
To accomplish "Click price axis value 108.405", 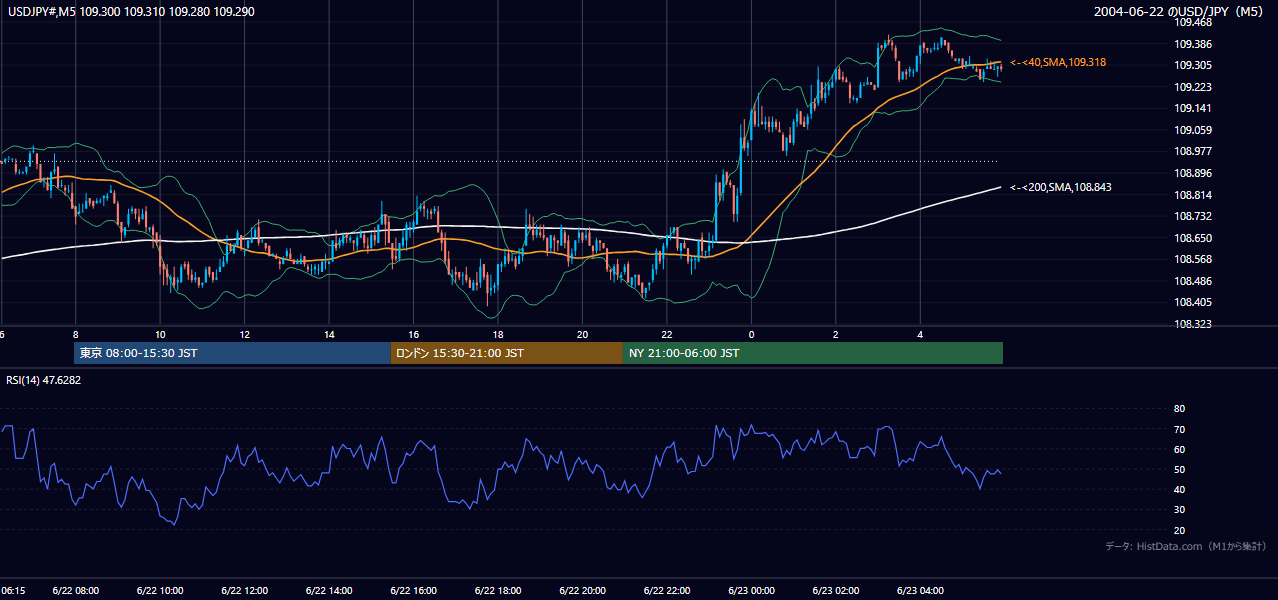I will 1193,302.
